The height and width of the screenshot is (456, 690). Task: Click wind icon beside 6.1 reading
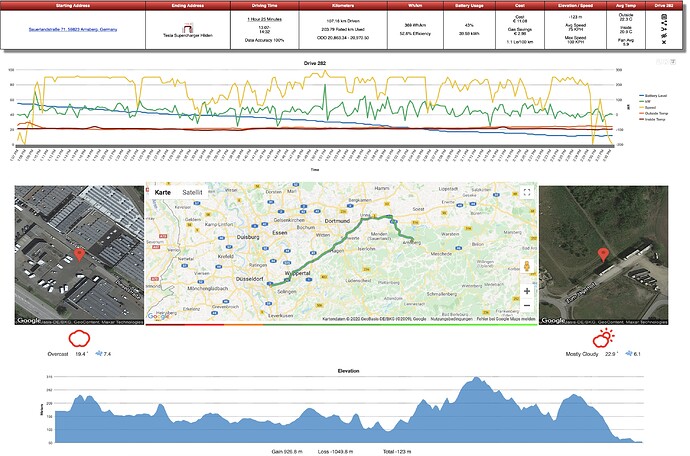(x=629, y=353)
